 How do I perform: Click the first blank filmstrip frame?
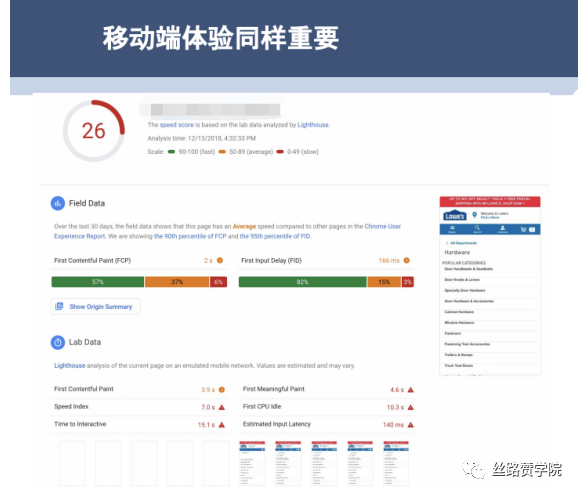tap(72, 463)
